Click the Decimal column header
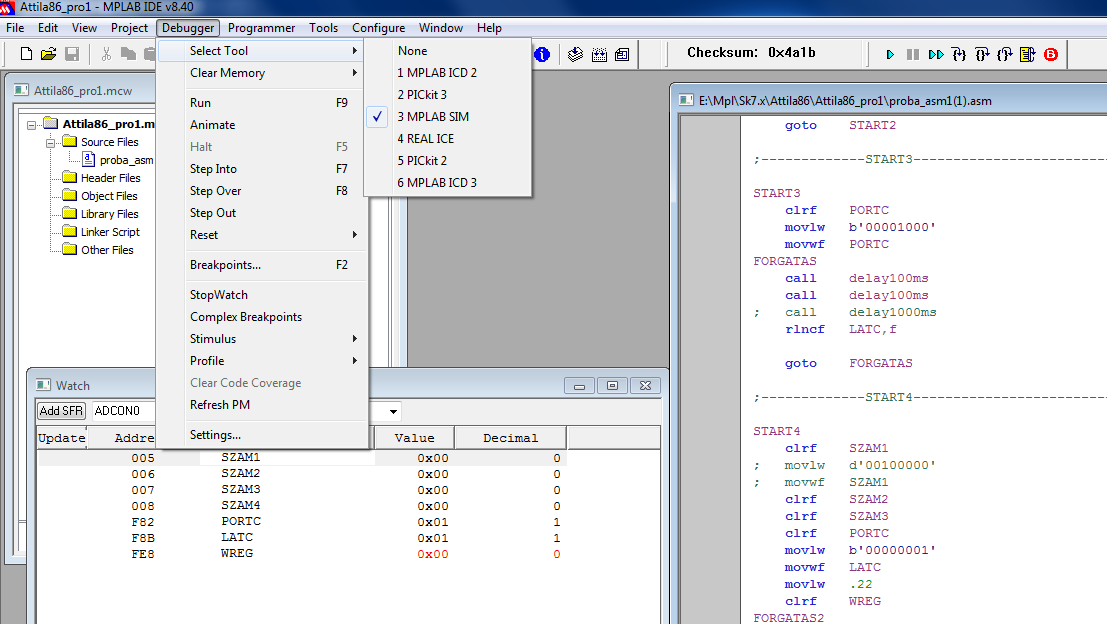The height and width of the screenshot is (624, 1107). click(x=510, y=438)
